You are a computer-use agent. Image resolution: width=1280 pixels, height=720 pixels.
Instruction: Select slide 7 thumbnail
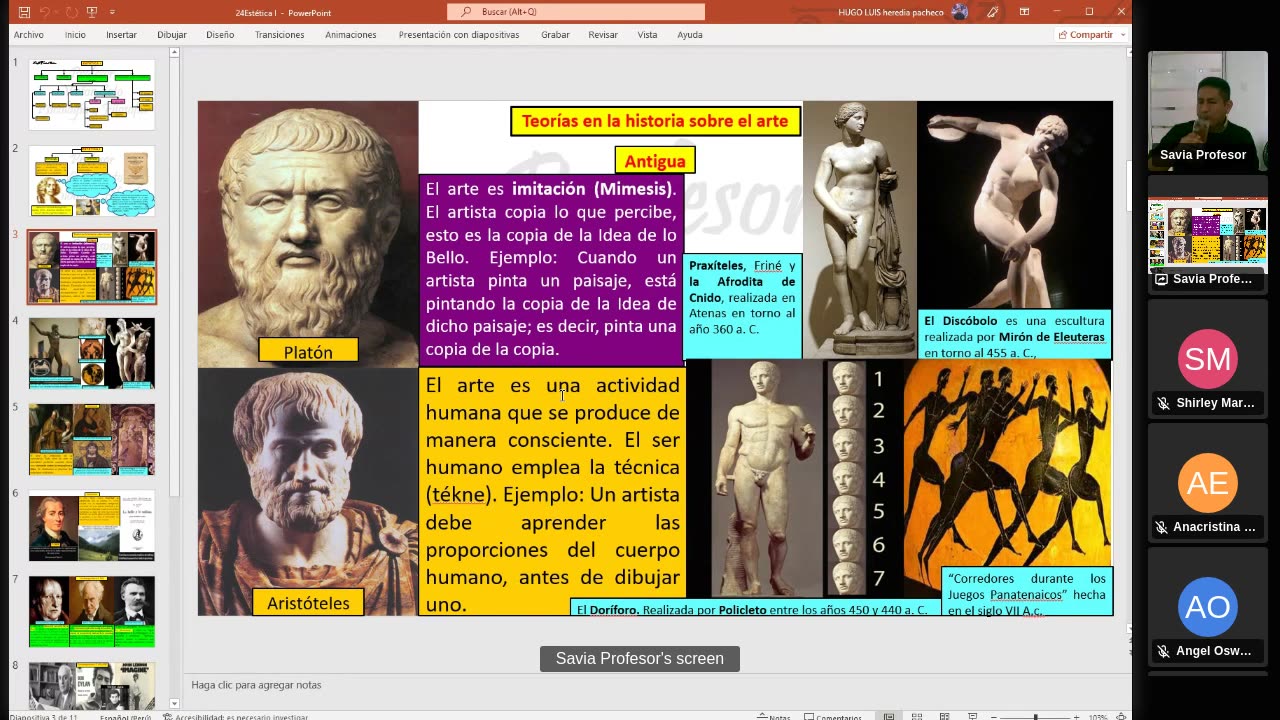(x=92, y=611)
